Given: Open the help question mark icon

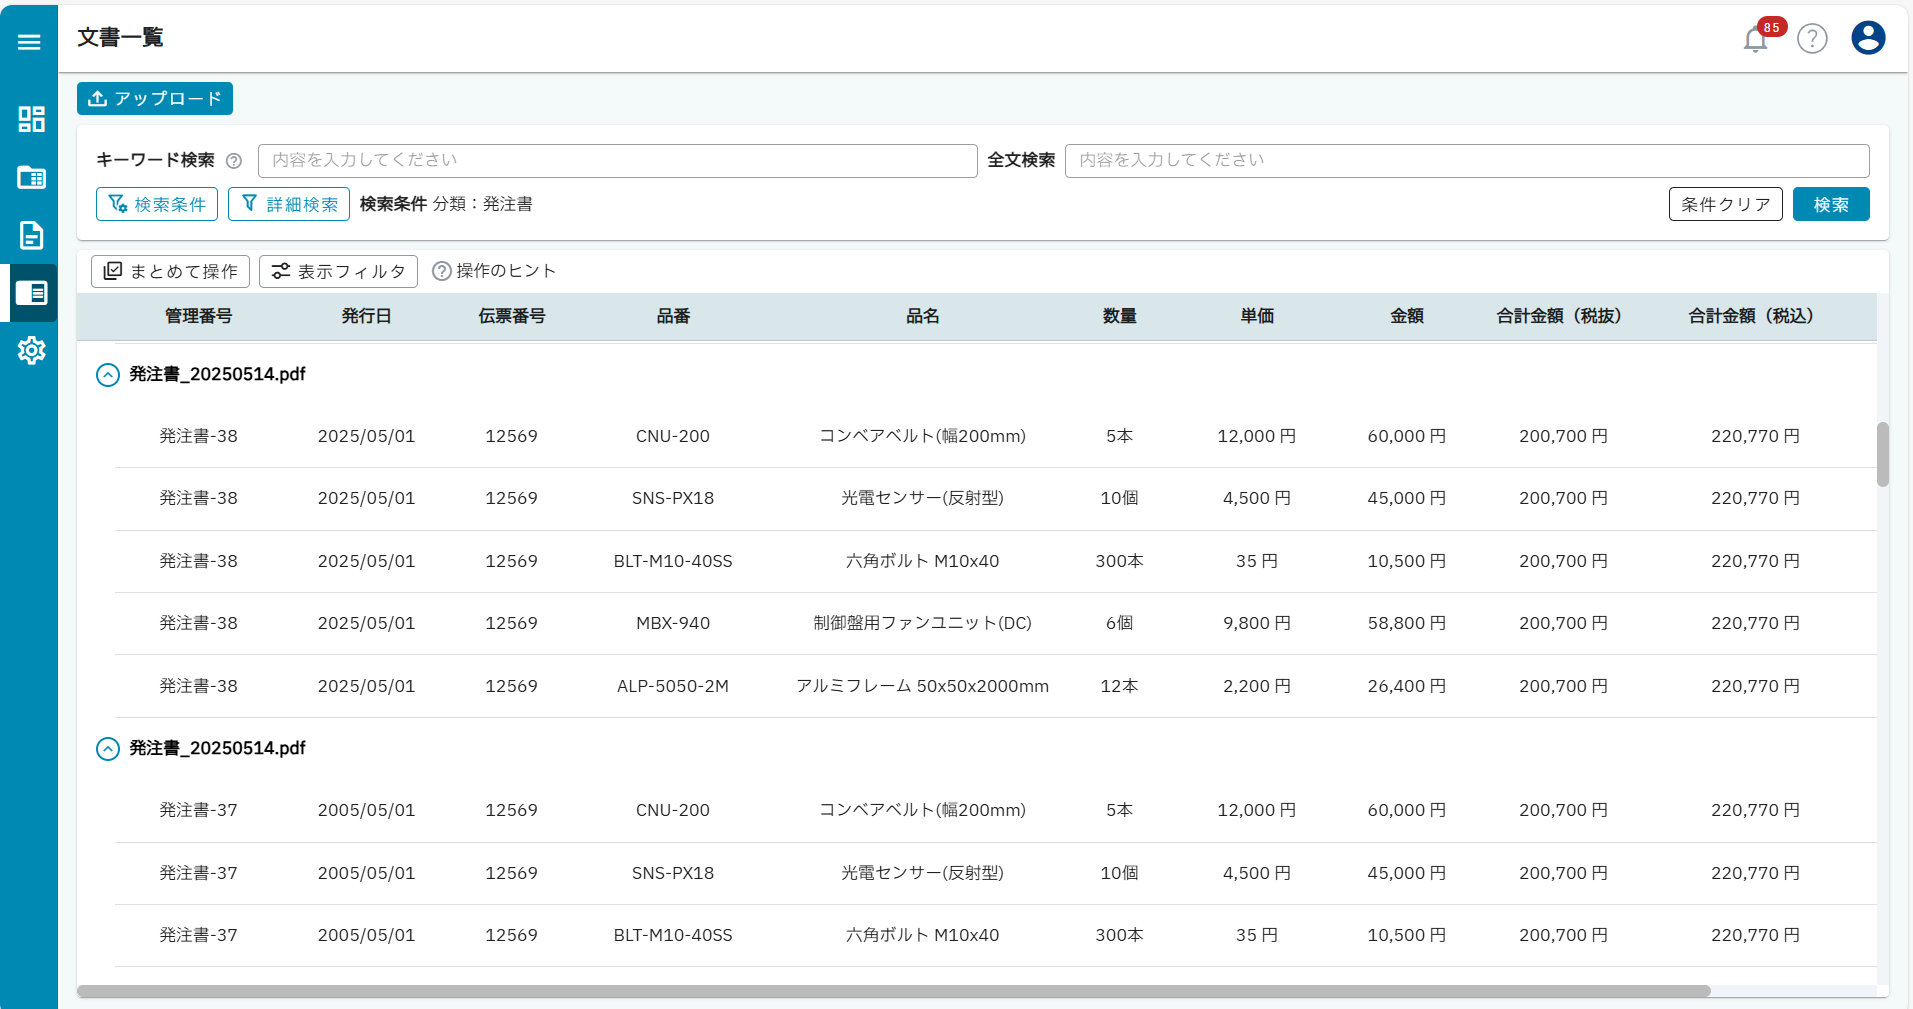Looking at the screenshot, I should pos(1811,39).
